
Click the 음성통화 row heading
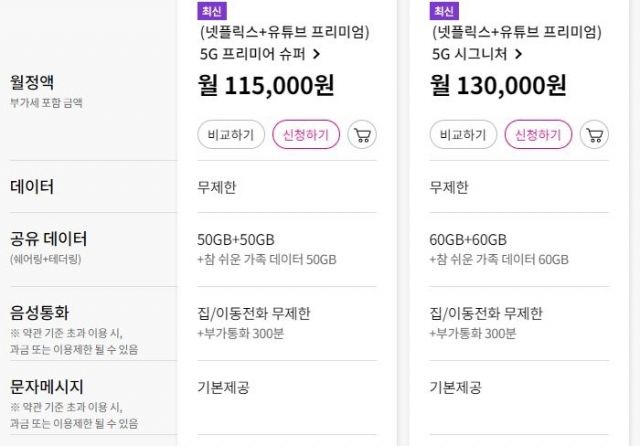point(40,313)
